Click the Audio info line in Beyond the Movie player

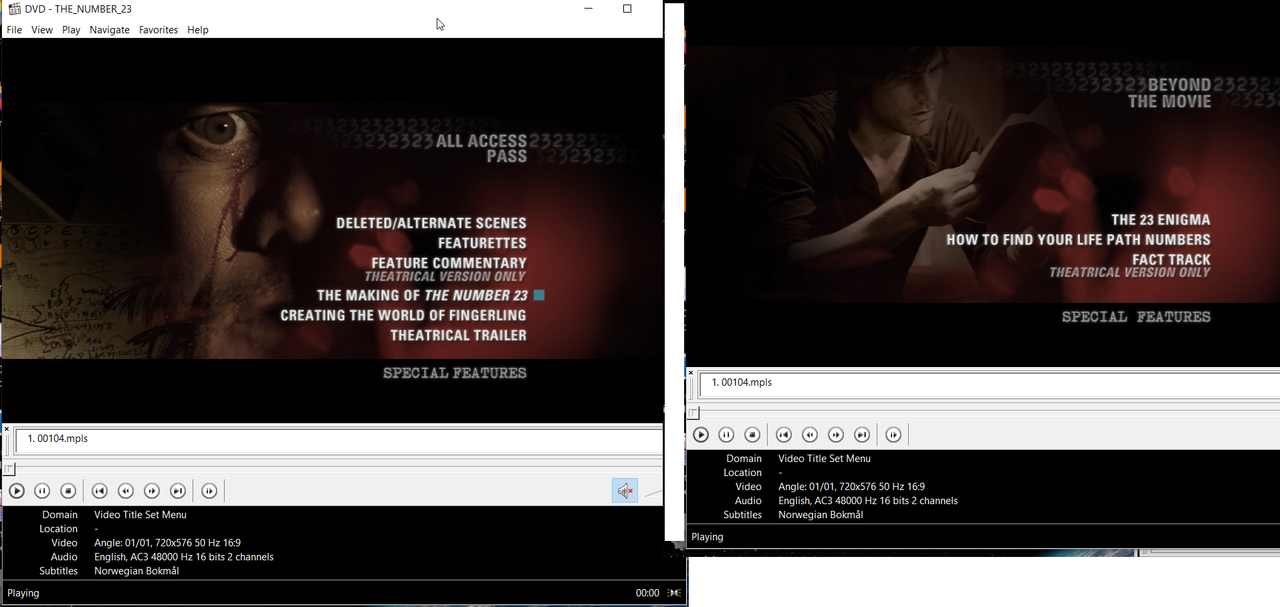(868, 501)
